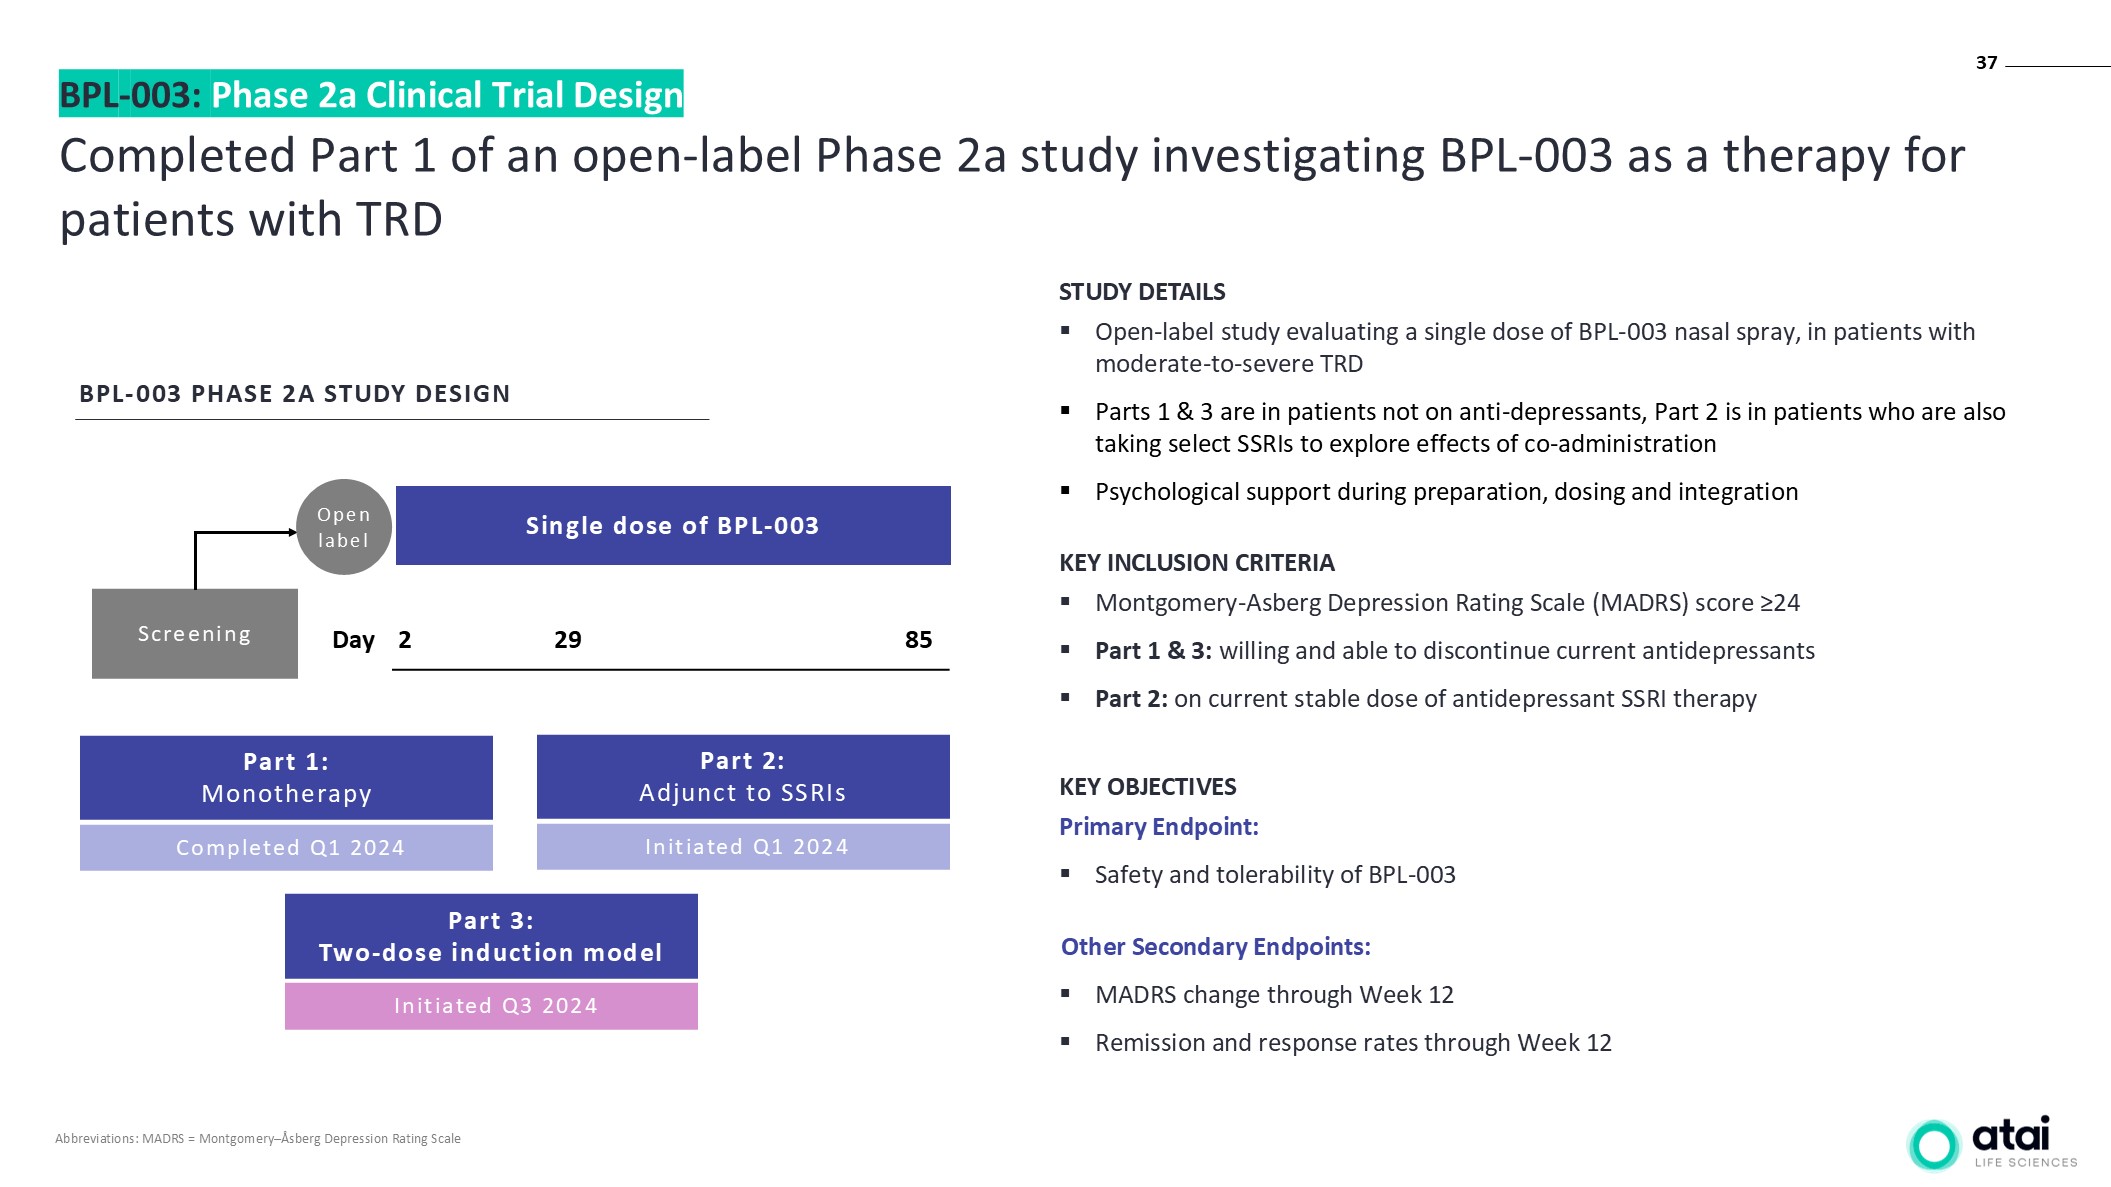Select the Screening box
This screenshot has height=1187, width=2111.
(x=194, y=634)
